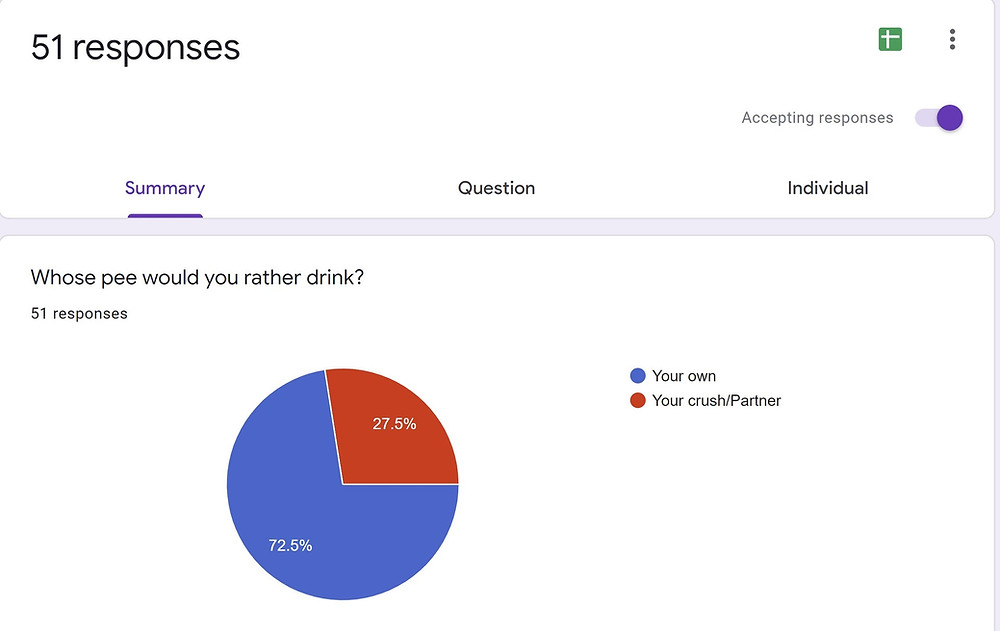Click the 27.5% percentage label
The image size is (1000, 631).
pos(394,424)
